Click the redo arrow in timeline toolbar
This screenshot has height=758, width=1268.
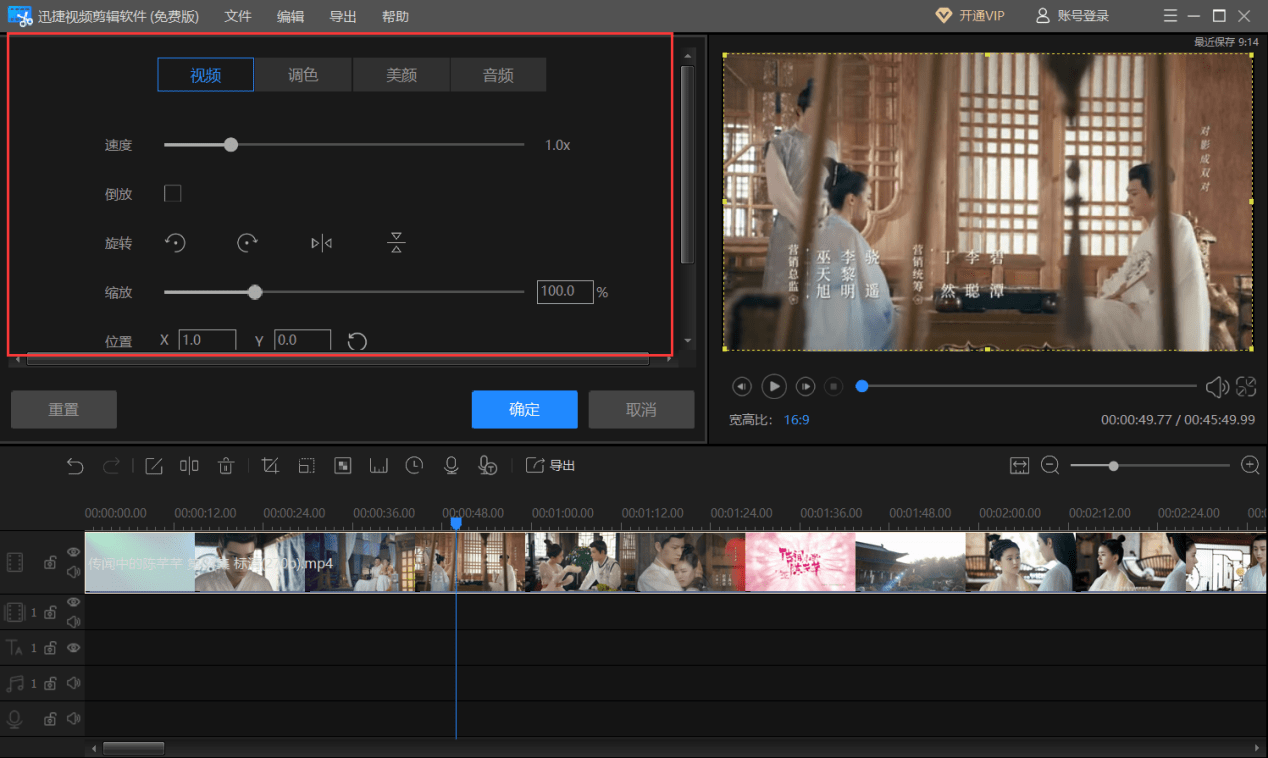(x=111, y=465)
